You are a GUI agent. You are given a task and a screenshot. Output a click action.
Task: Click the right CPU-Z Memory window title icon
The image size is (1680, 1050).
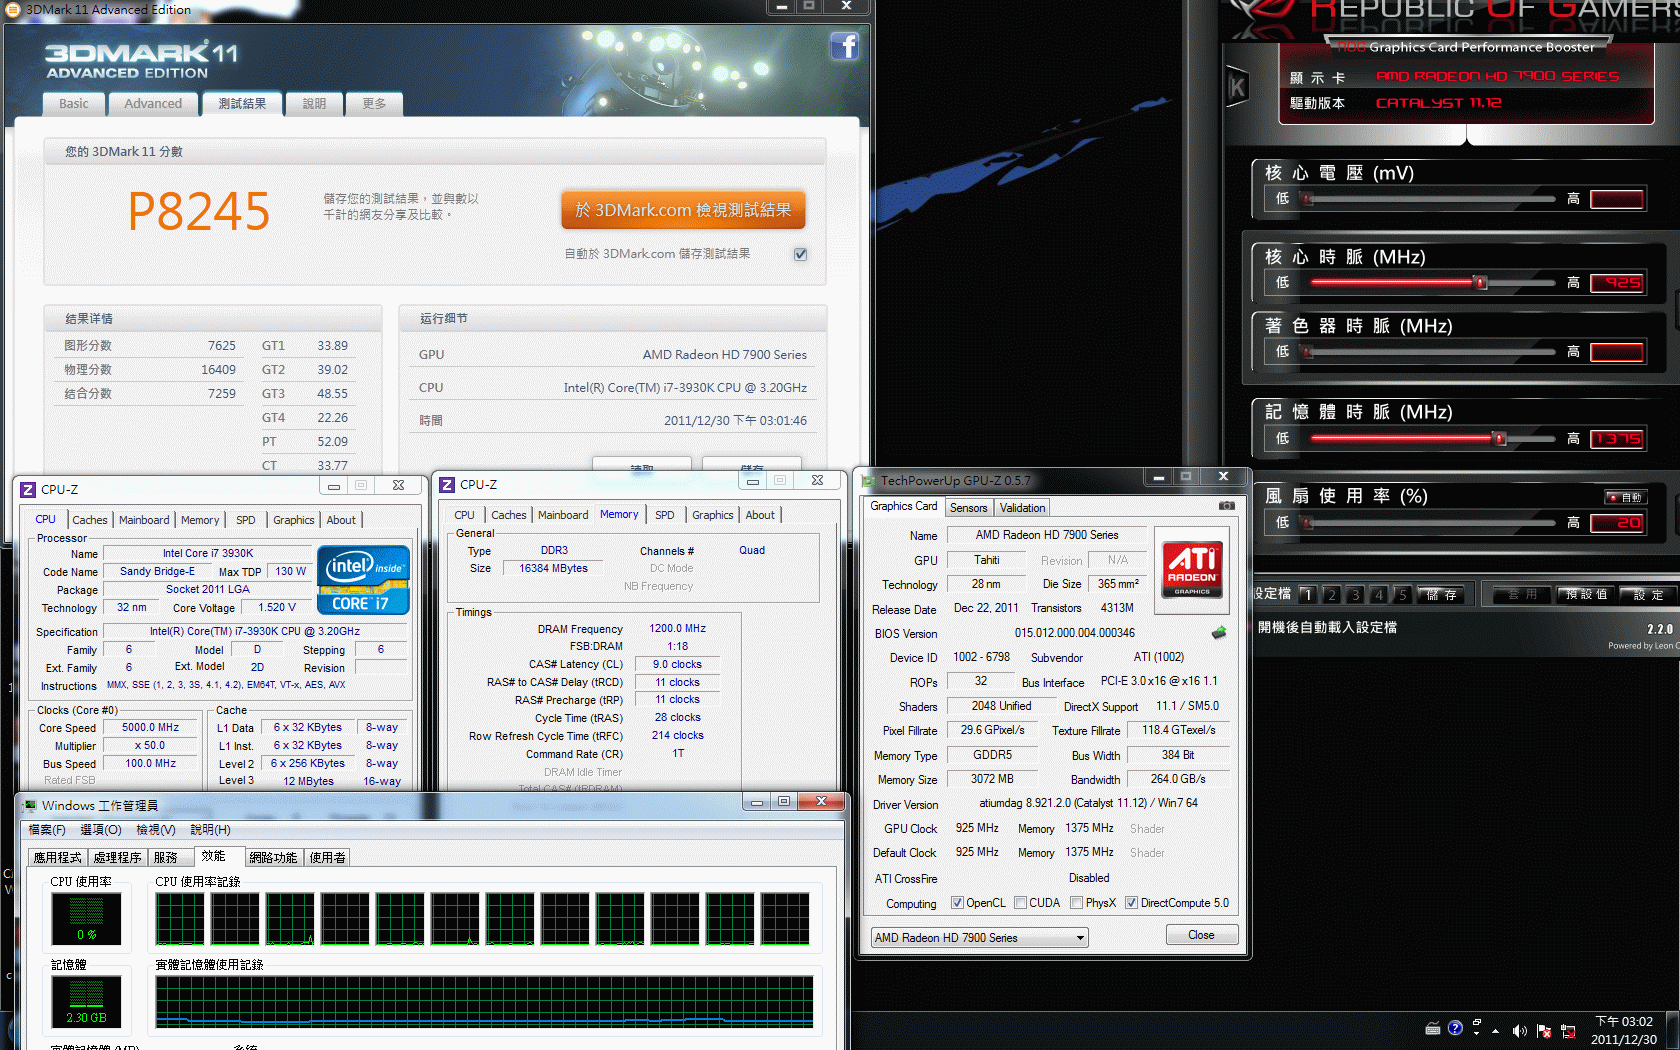[x=447, y=484]
